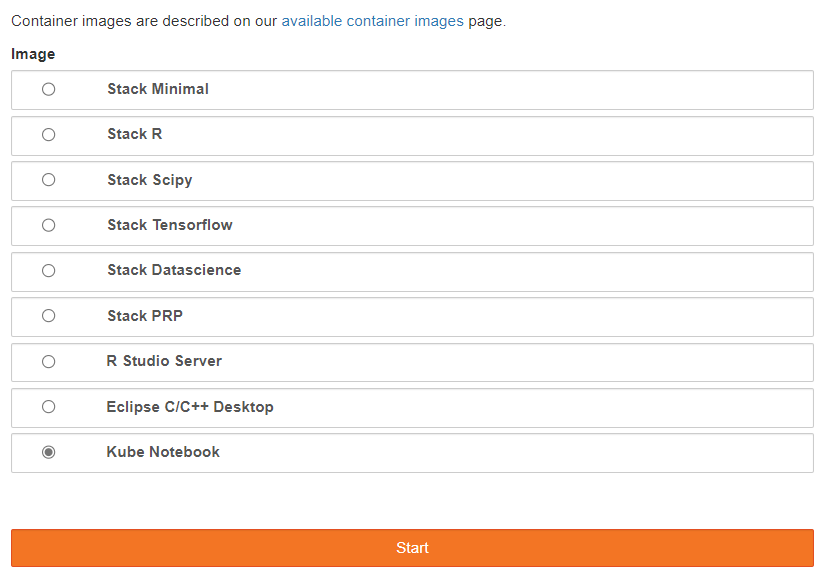Click the Stack Minimal label text

158,89
